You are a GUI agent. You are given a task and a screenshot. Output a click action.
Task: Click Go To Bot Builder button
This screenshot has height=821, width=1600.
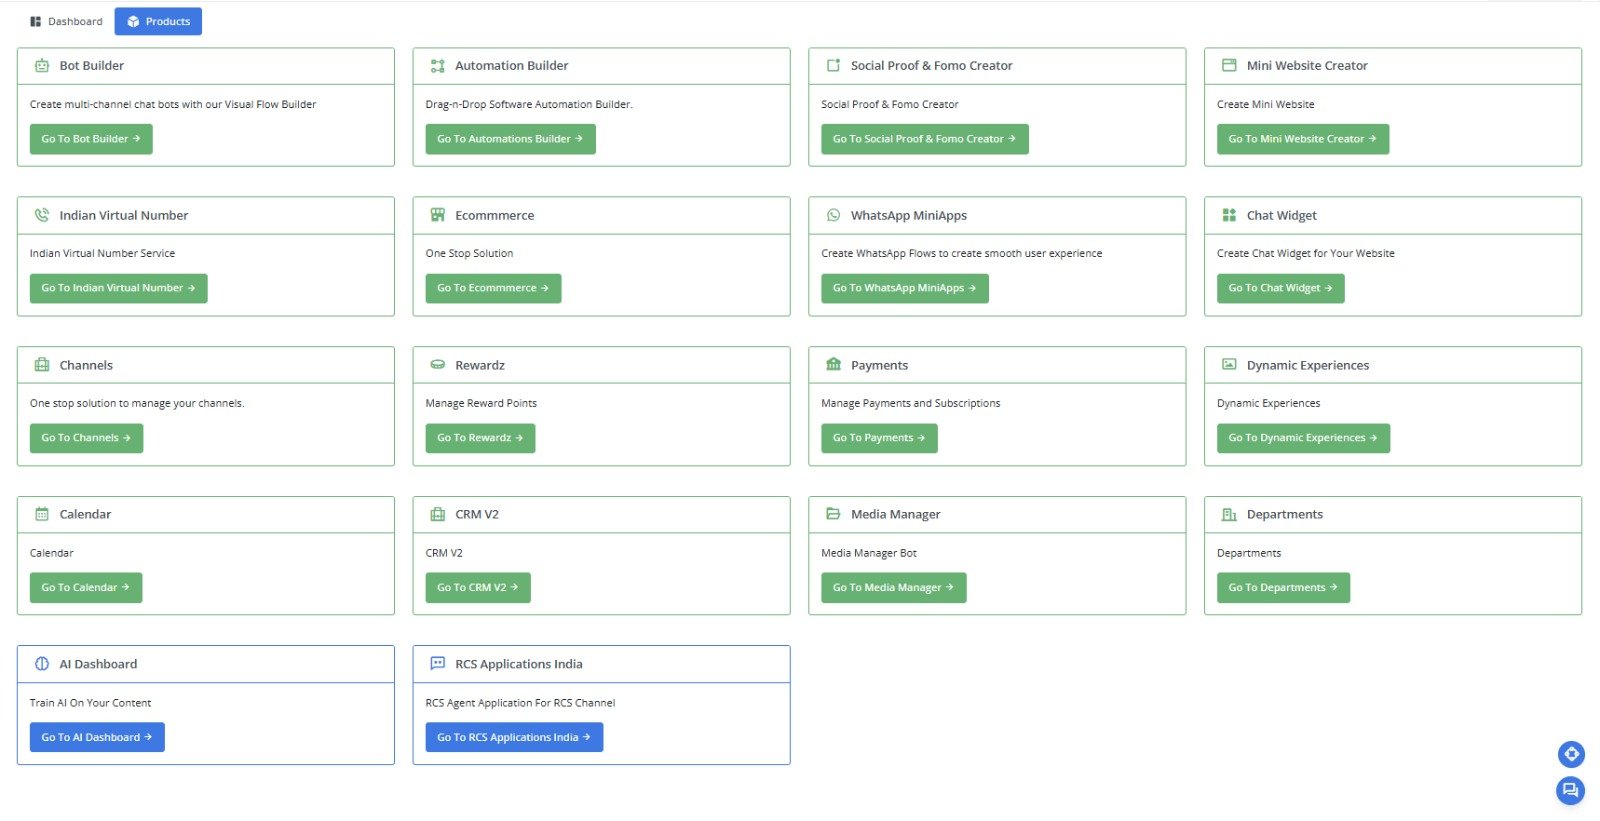(x=91, y=139)
